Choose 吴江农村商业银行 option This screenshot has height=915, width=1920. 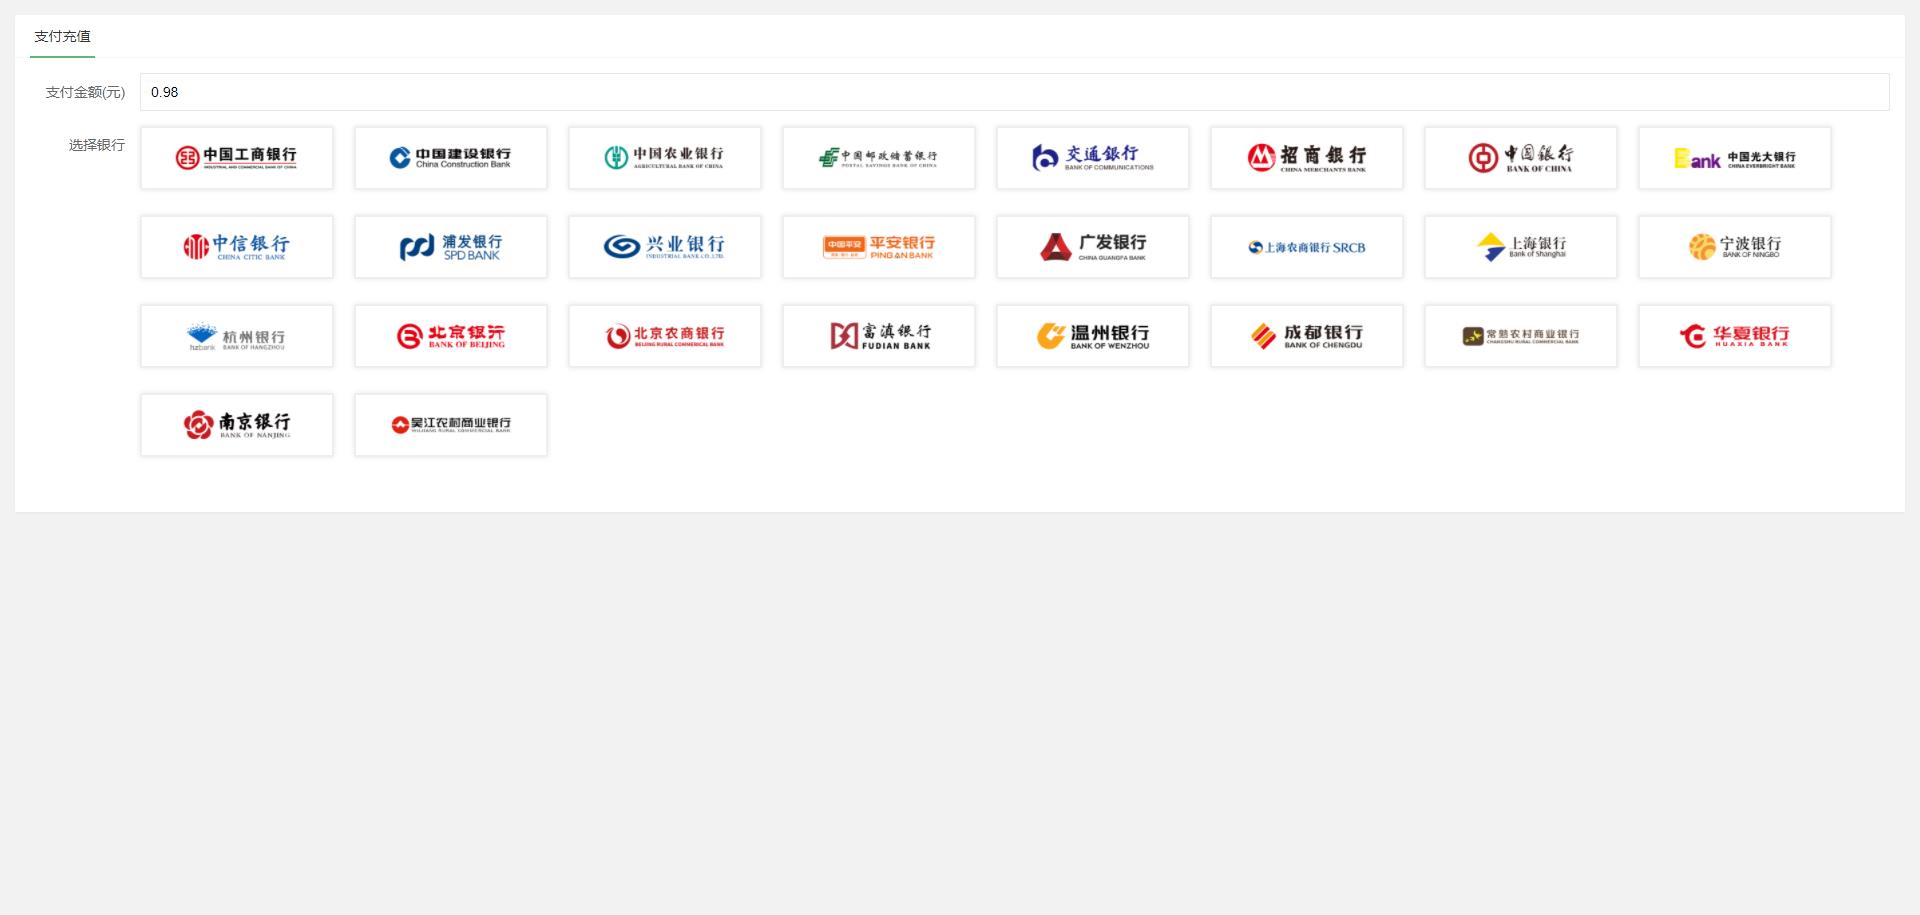451,425
